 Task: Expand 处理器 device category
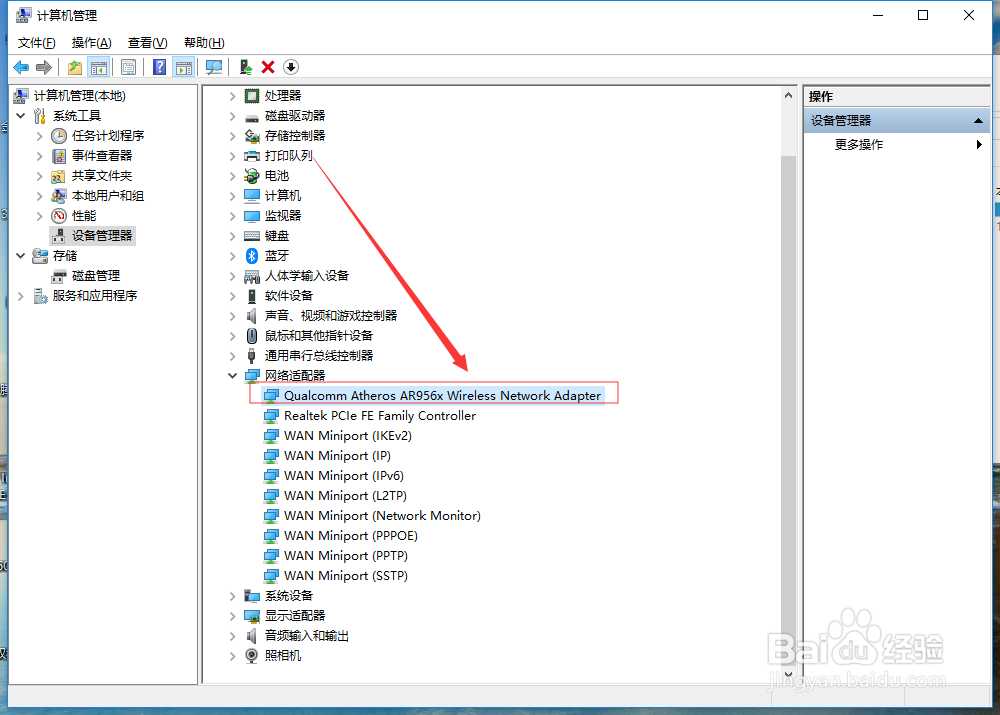pyautogui.click(x=233, y=96)
